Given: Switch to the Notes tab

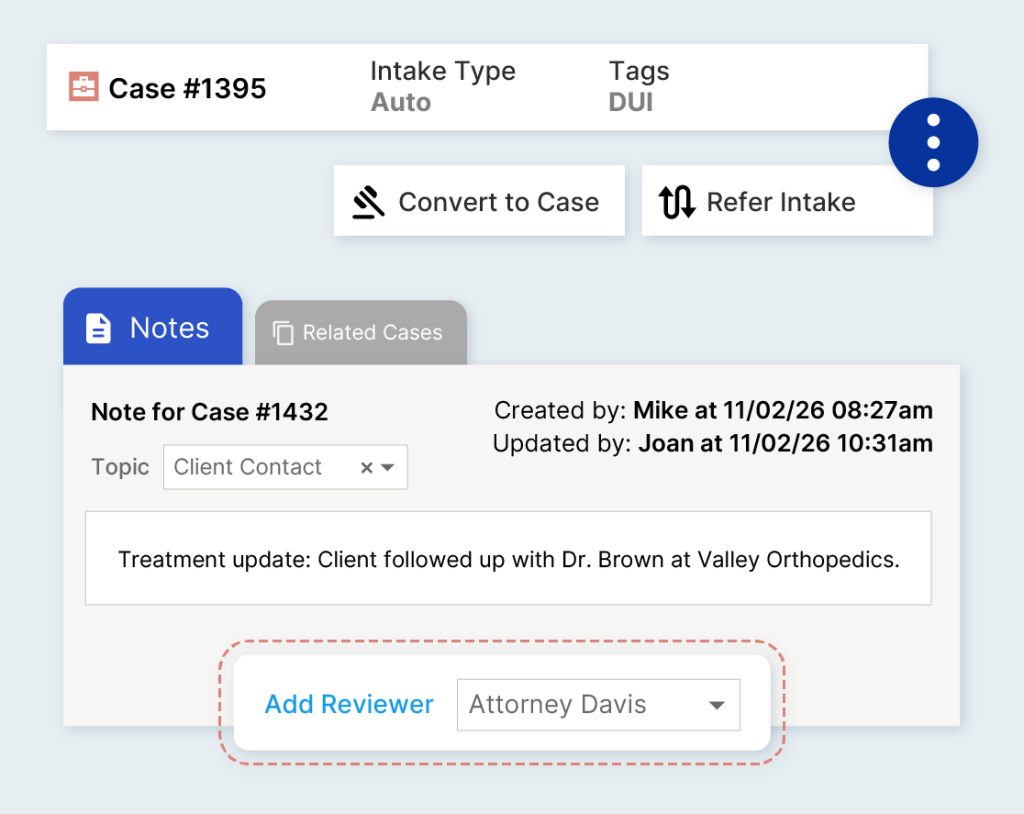Looking at the screenshot, I should [x=153, y=328].
